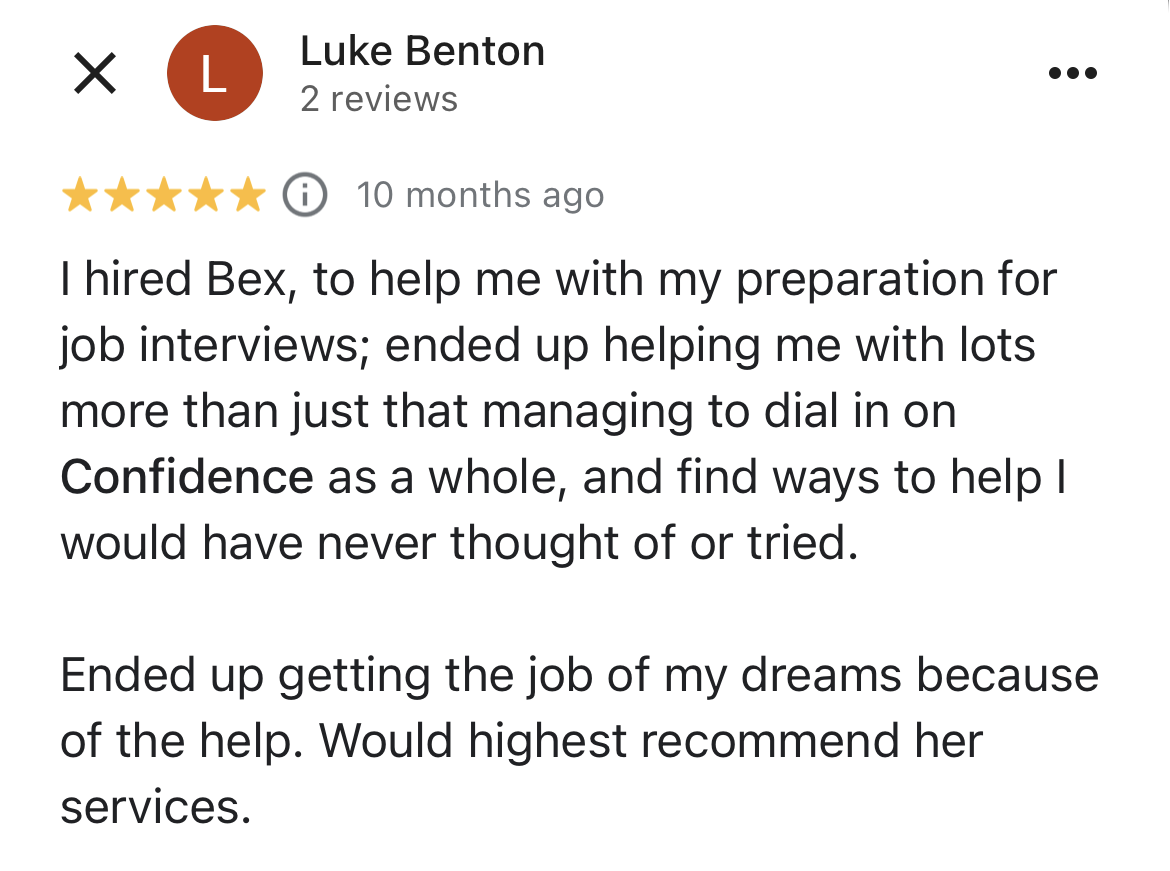Click the info icon beside the star rating
Viewport: 1170px width, 871px height.
coord(304,195)
